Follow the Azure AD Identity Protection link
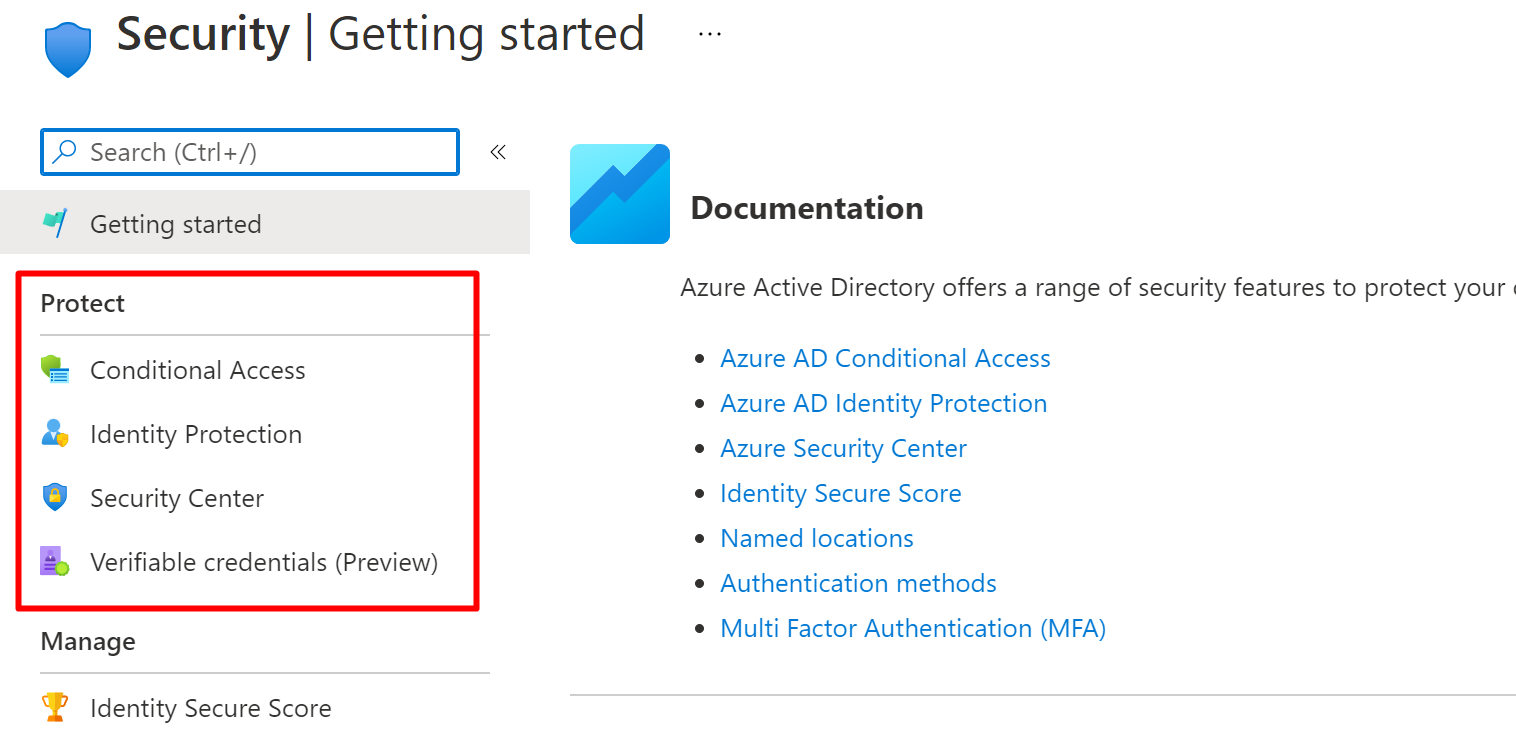Image resolution: width=1516 pixels, height=749 pixels. [x=883, y=403]
